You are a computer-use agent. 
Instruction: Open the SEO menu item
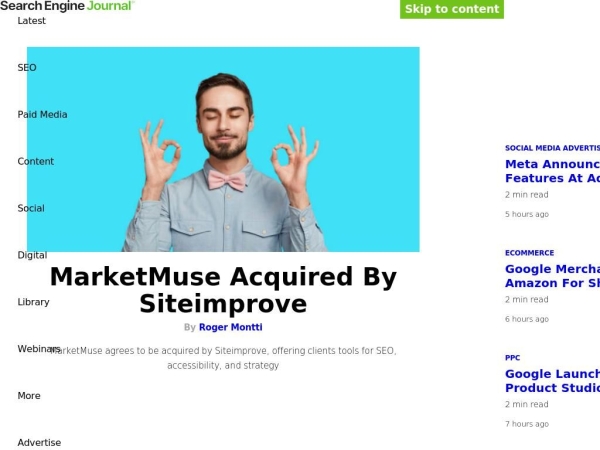pos(27,68)
